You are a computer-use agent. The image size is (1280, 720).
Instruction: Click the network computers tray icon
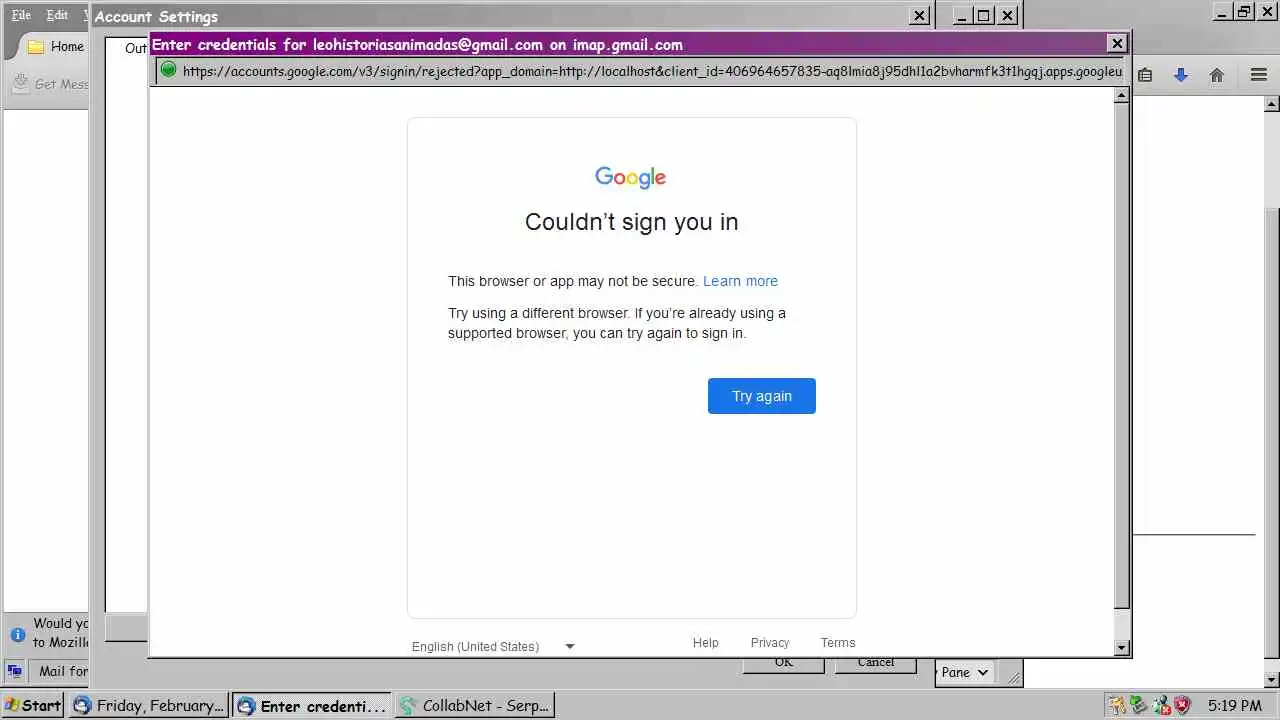(x=1160, y=705)
